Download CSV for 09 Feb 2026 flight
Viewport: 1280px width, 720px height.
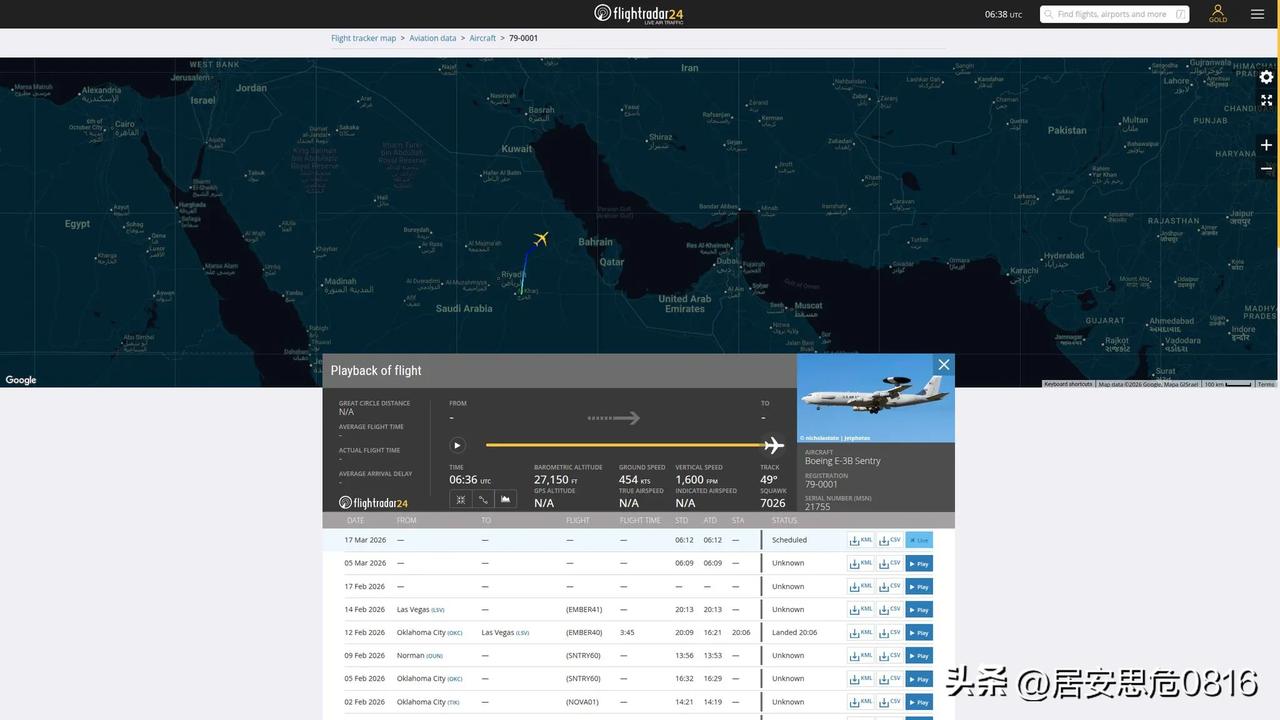point(889,655)
